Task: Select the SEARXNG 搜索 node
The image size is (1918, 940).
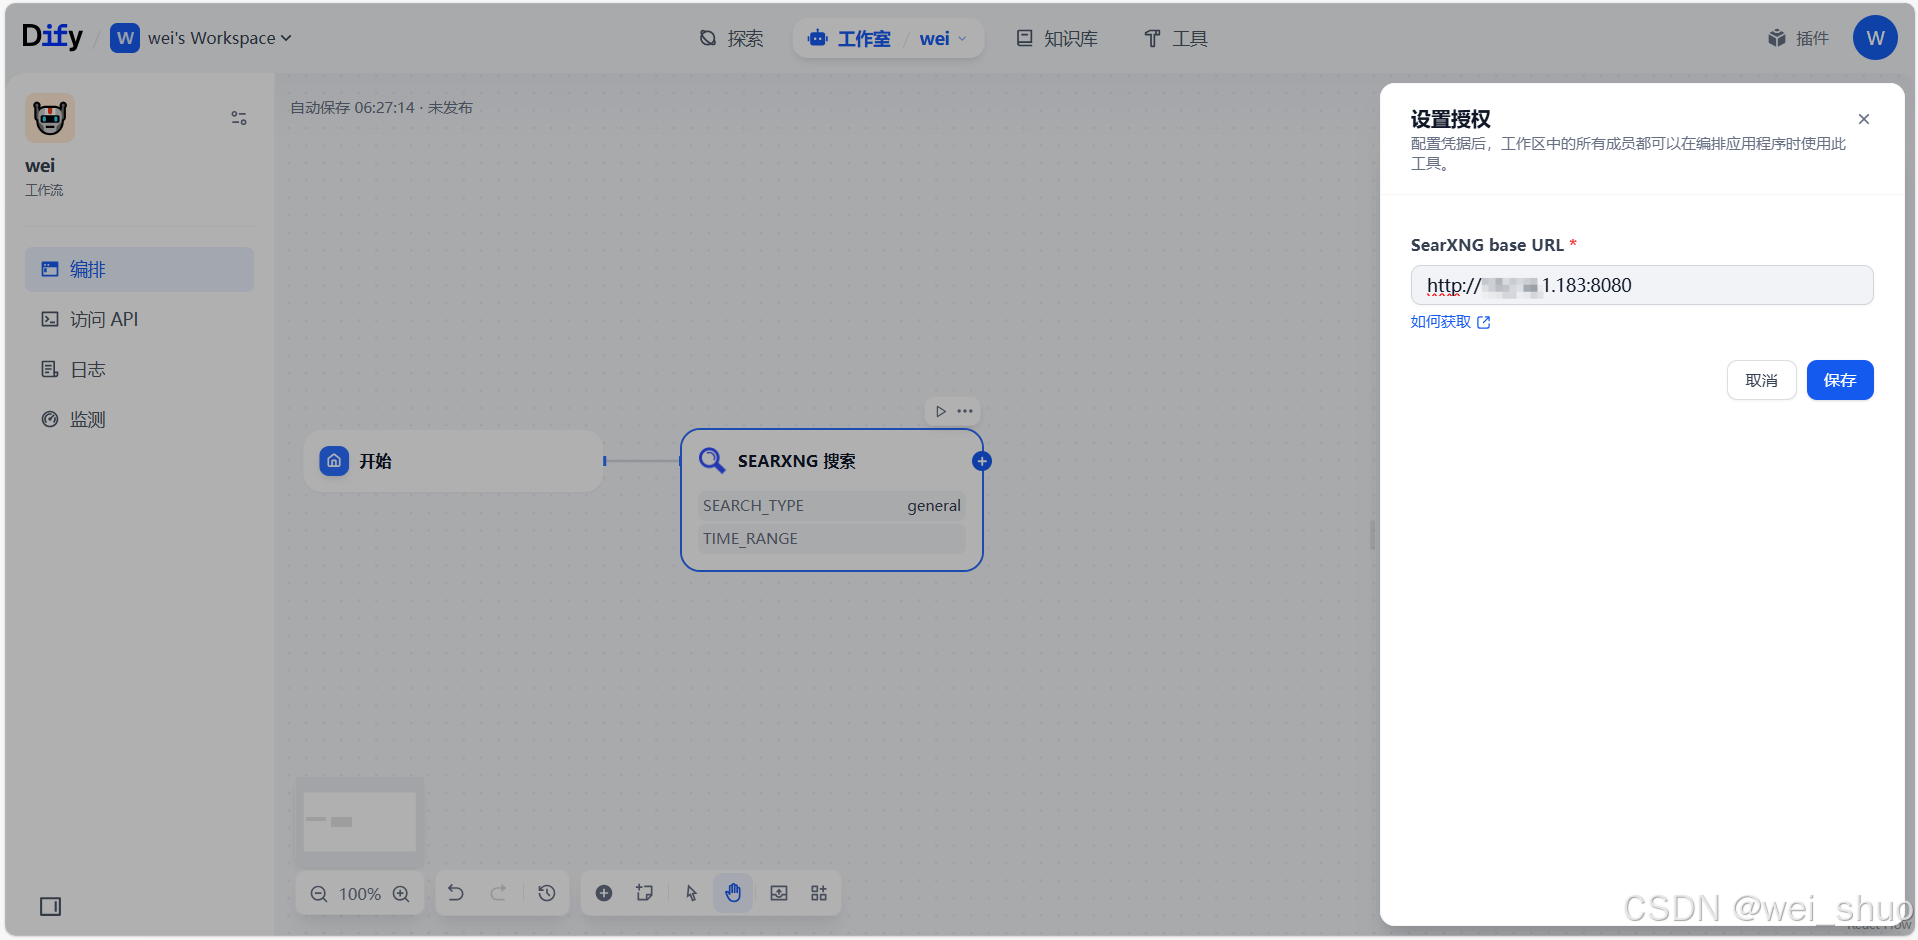Action: coord(832,500)
